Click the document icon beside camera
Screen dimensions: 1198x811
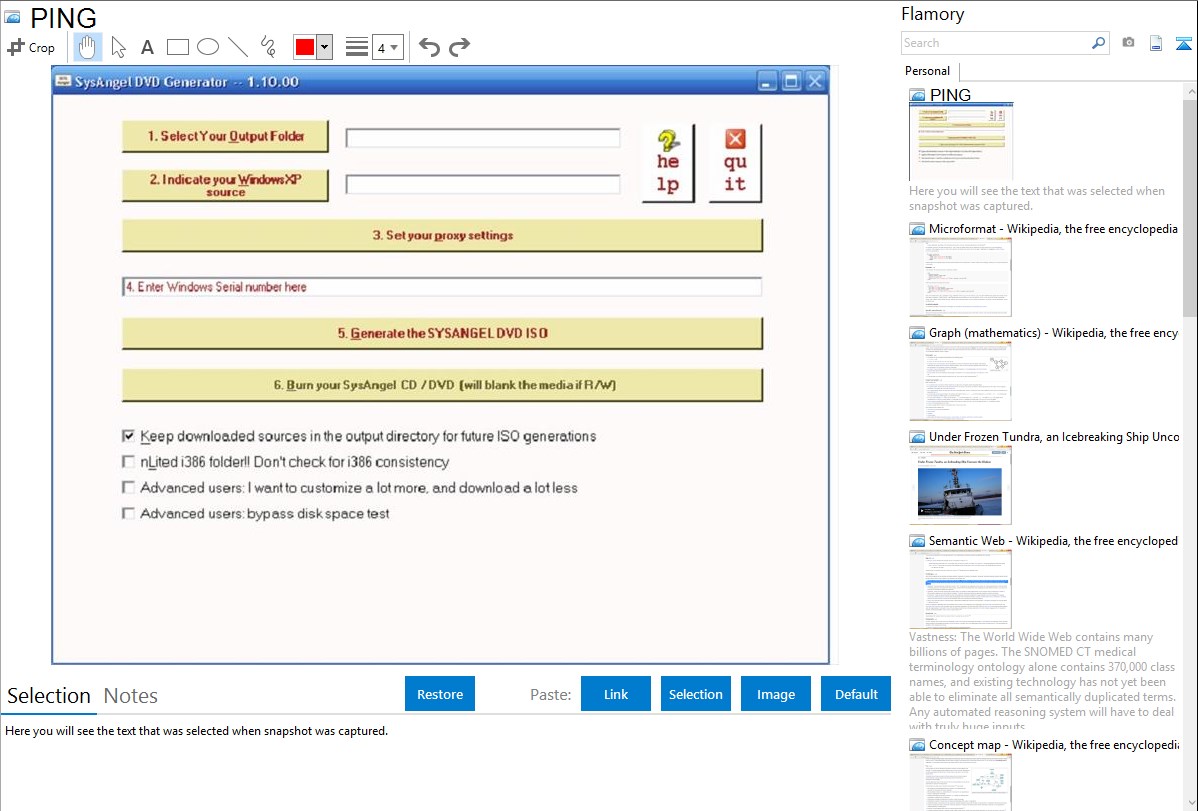click(x=1156, y=43)
